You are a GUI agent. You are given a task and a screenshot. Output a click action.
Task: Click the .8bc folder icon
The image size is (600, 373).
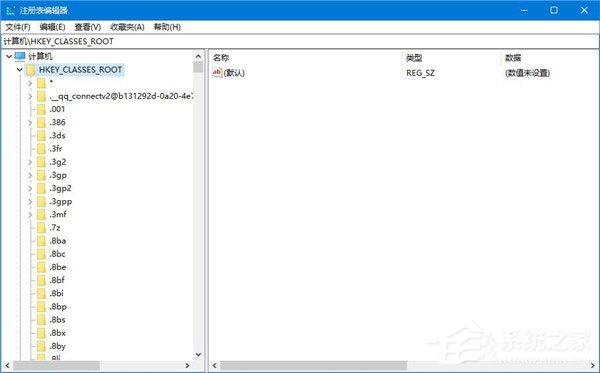41,254
